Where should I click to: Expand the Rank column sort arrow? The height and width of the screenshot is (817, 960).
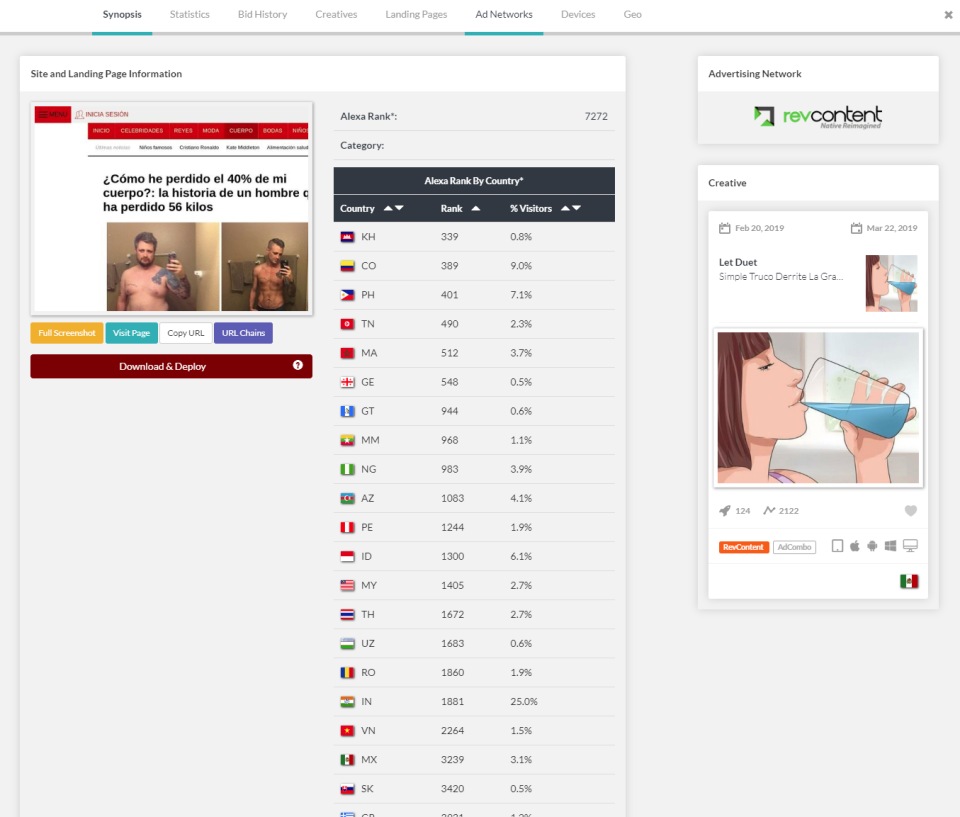click(475, 208)
